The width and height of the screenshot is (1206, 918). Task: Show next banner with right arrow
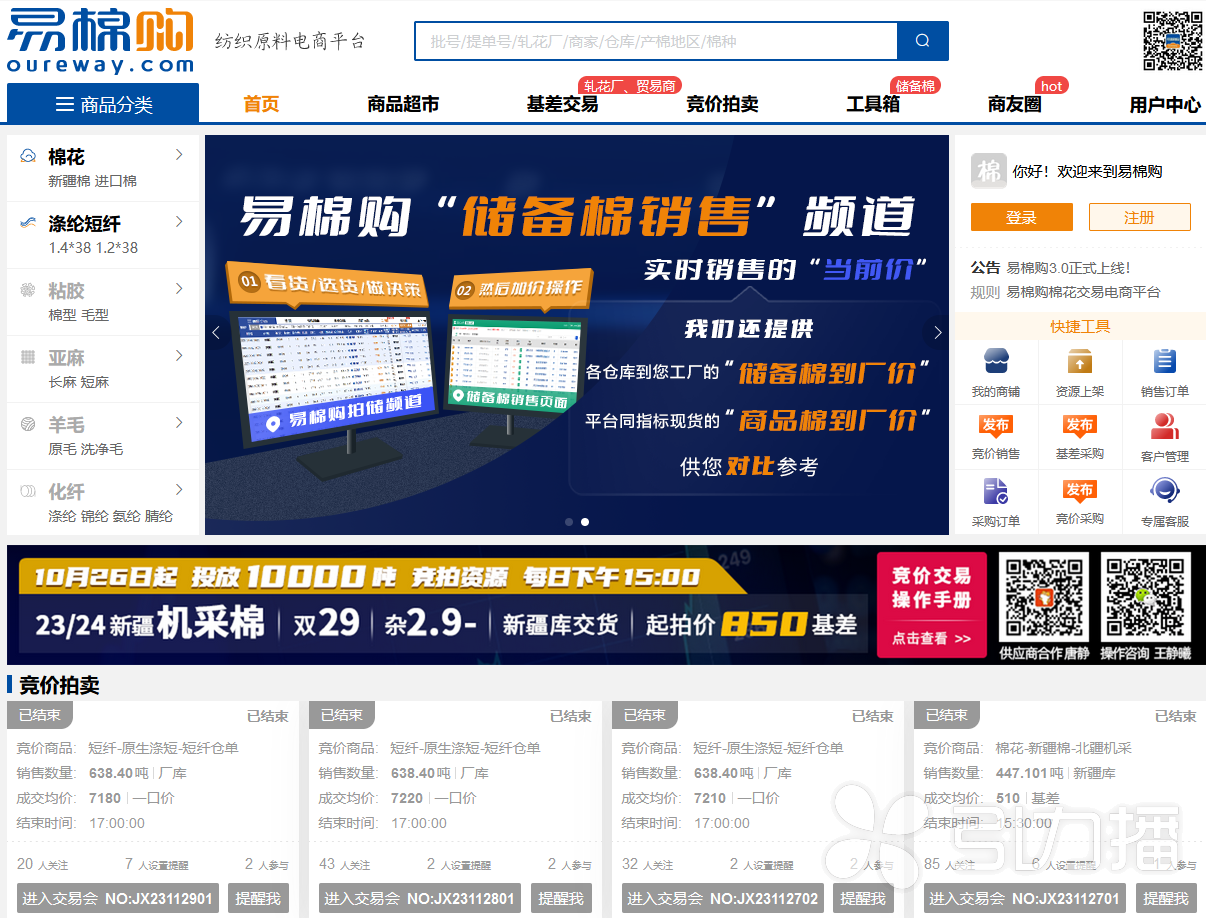[937, 333]
